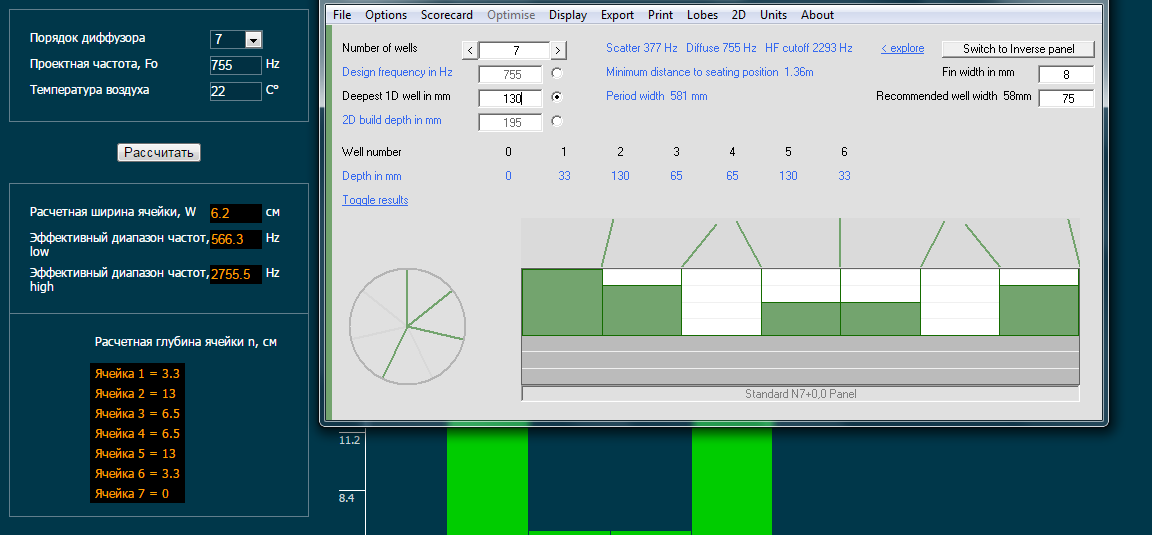Screen dimensions: 1152x535
Task: Click the Toggle results link
Action: 375,200
